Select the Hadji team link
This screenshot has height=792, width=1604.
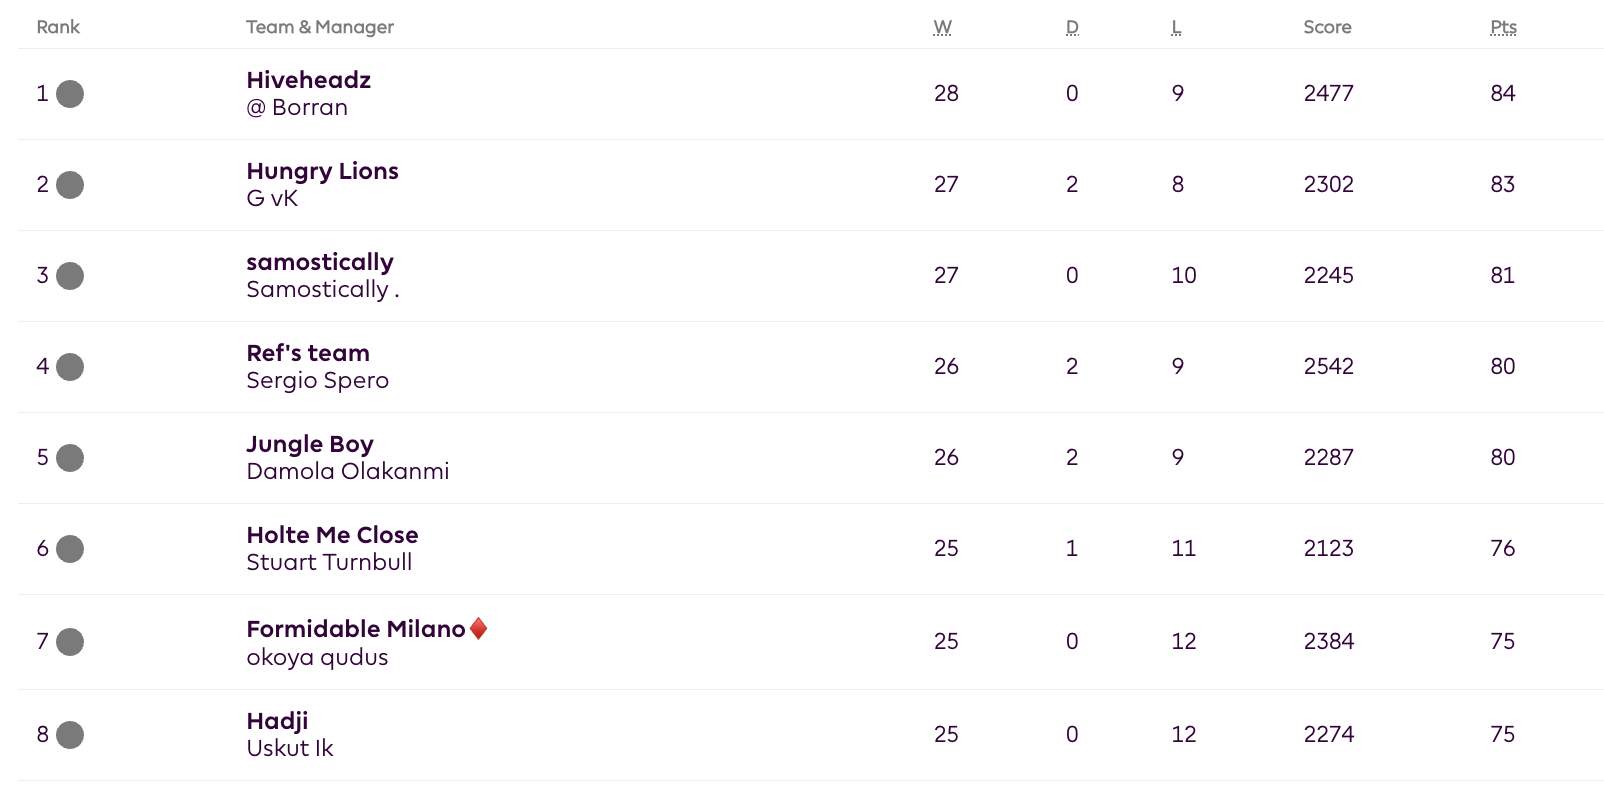[277, 721]
